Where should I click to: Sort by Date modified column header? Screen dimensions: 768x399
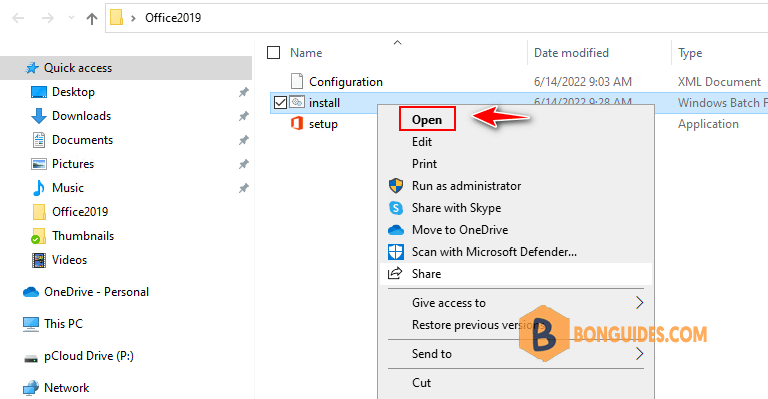click(571, 53)
